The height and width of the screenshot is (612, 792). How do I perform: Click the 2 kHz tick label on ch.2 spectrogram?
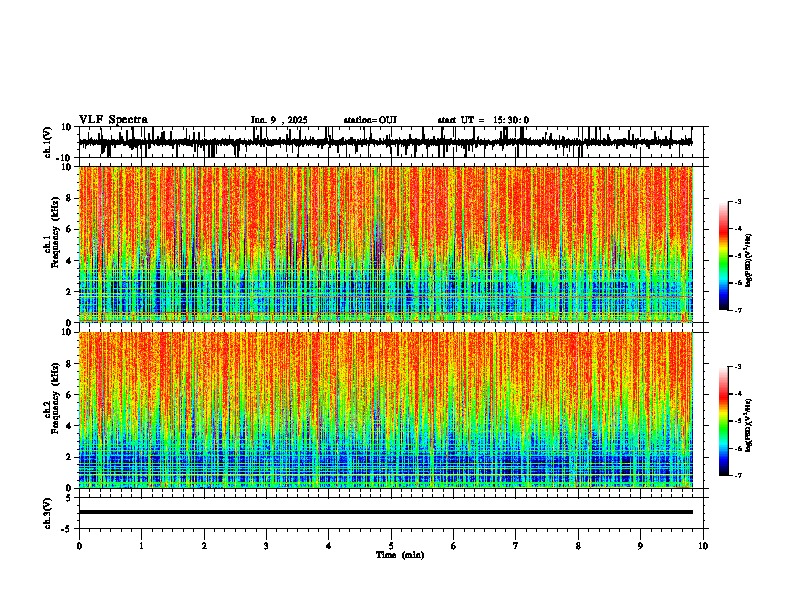(x=69, y=457)
